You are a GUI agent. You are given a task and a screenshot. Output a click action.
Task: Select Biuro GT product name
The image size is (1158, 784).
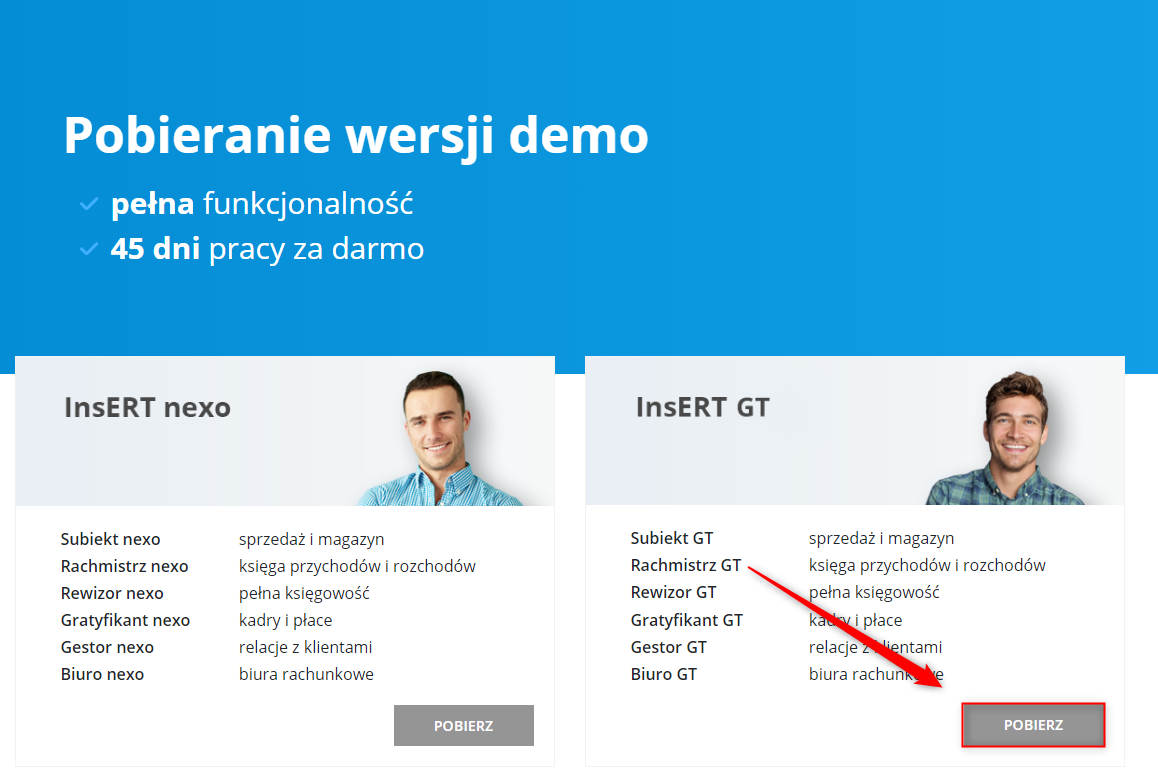664,674
